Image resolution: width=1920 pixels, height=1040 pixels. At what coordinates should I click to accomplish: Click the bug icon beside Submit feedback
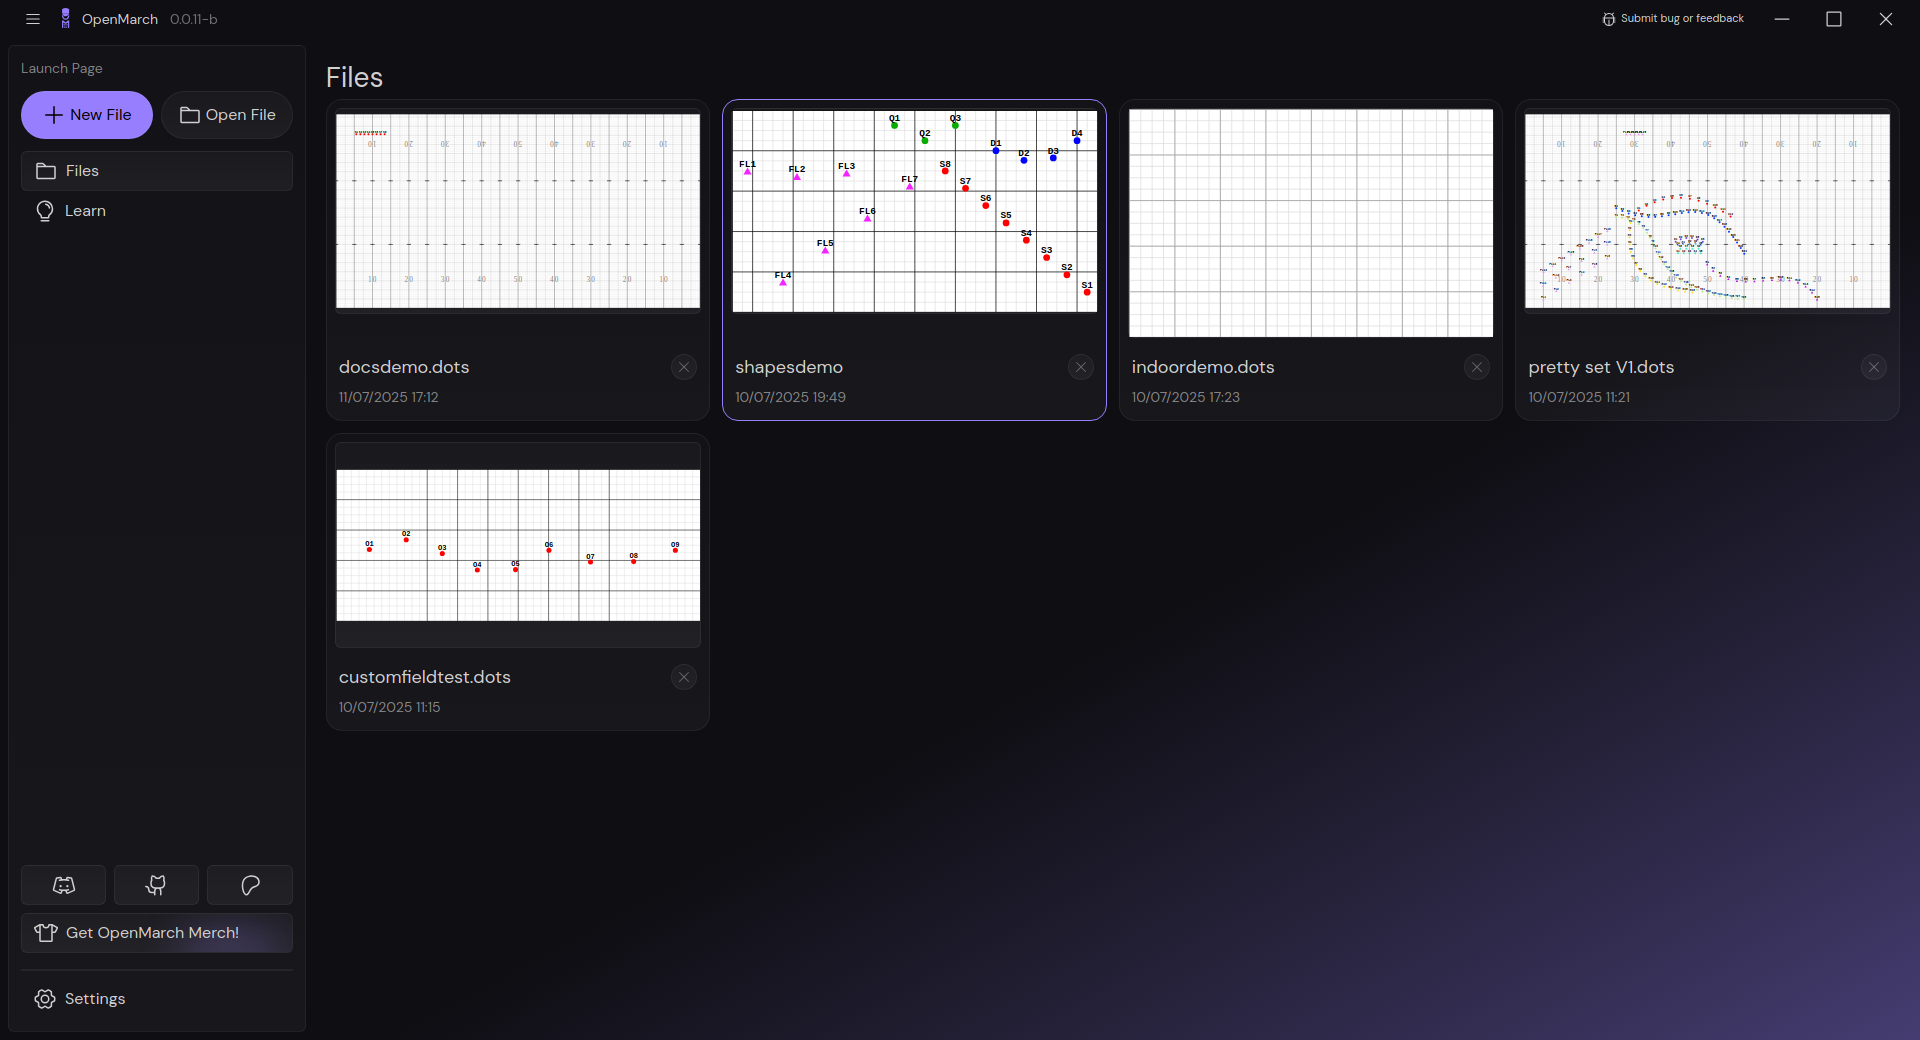coord(1607,18)
